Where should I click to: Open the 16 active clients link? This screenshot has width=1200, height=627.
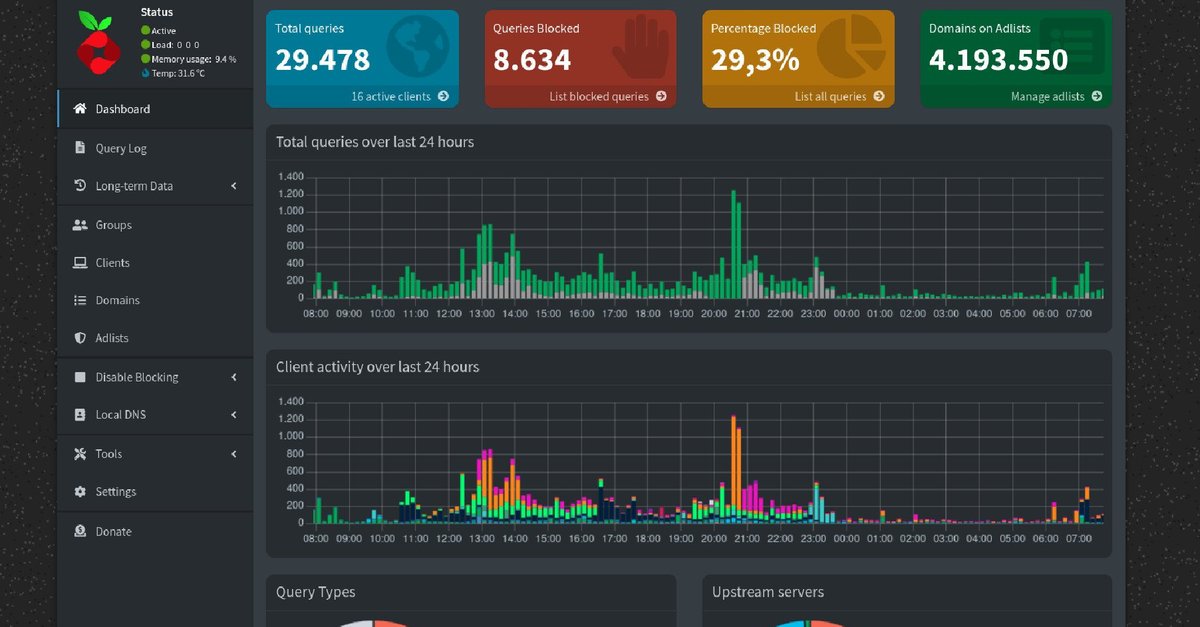[399, 97]
